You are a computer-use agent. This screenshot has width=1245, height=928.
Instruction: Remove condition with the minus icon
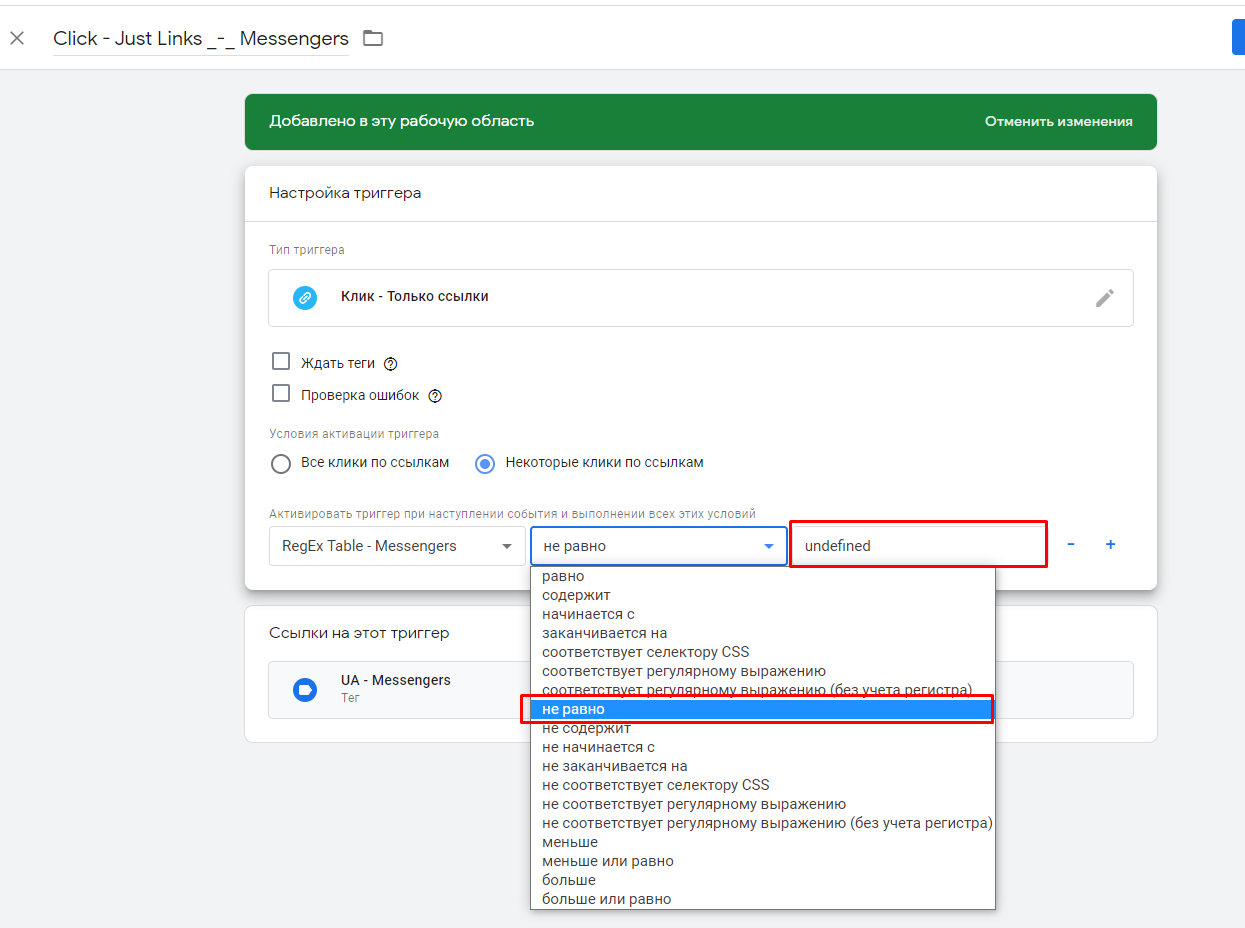1071,545
